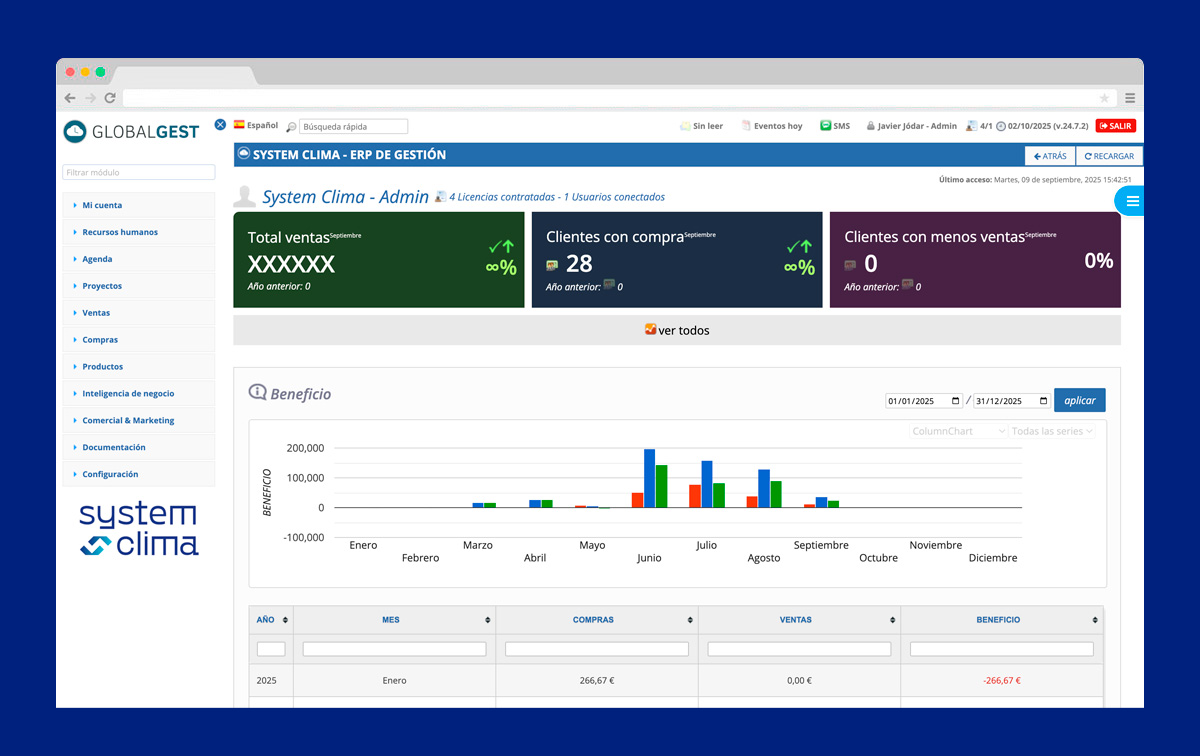Click the Sin leer messages icon
This screenshot has height=756, width=1200.
coord(685,126)
